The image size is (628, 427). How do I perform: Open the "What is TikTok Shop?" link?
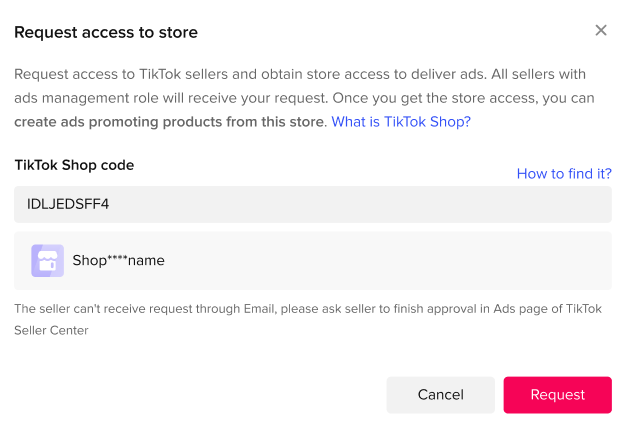(401, 122)
